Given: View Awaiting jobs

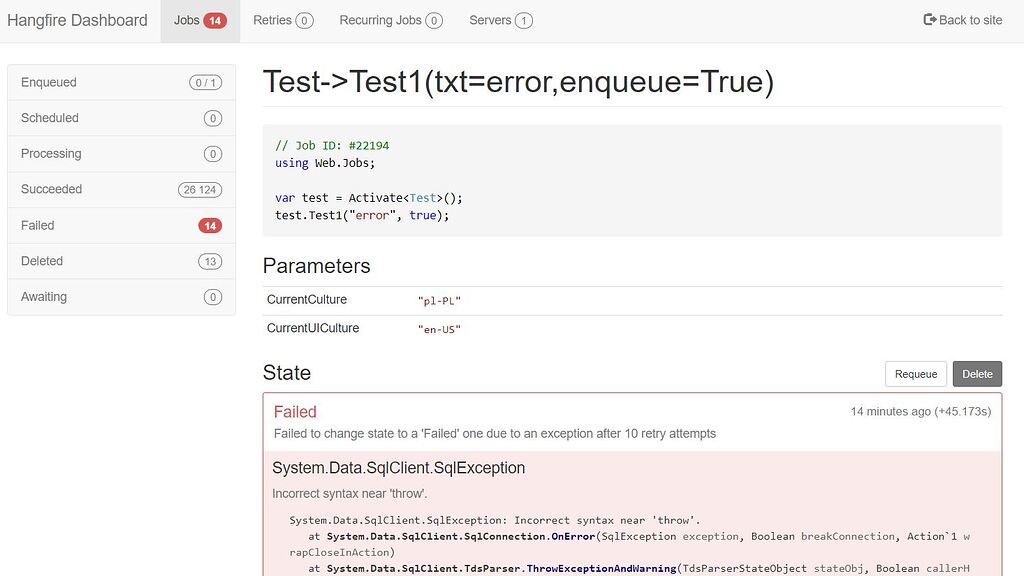Looking at the screenshot, I should [x=121, y=297].
